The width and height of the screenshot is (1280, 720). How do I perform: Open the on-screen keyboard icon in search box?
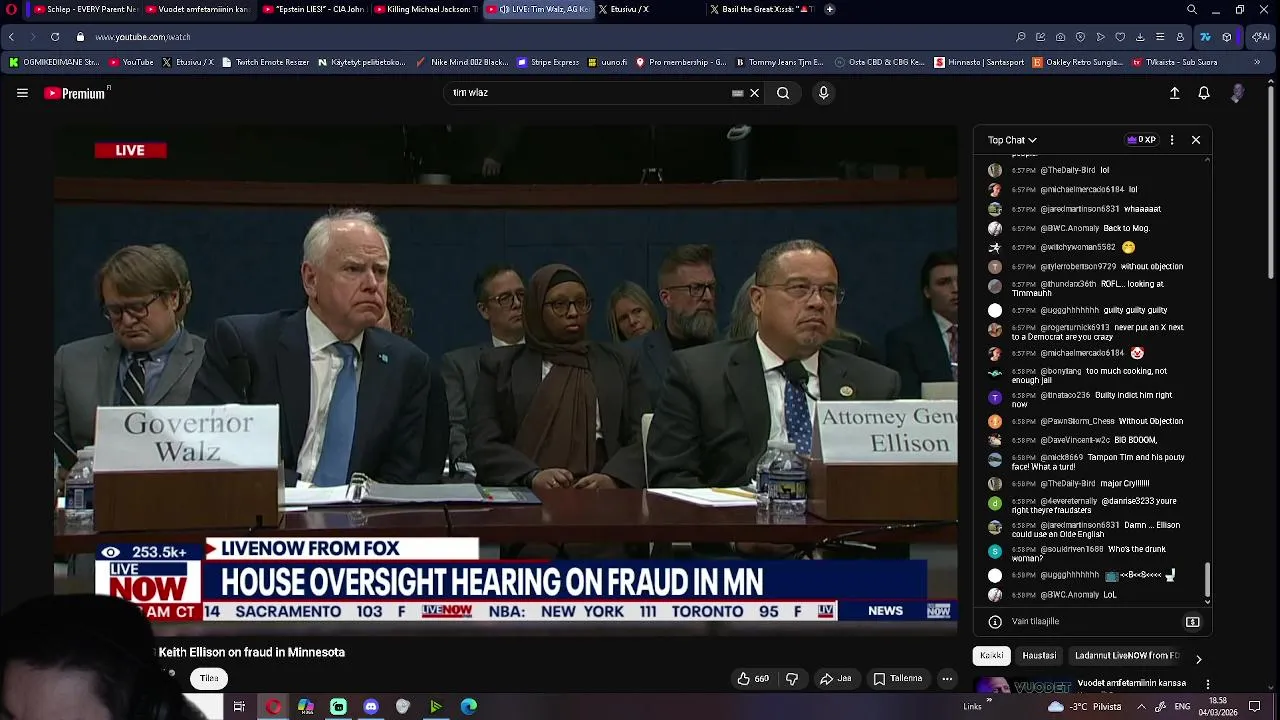[738, 93]
